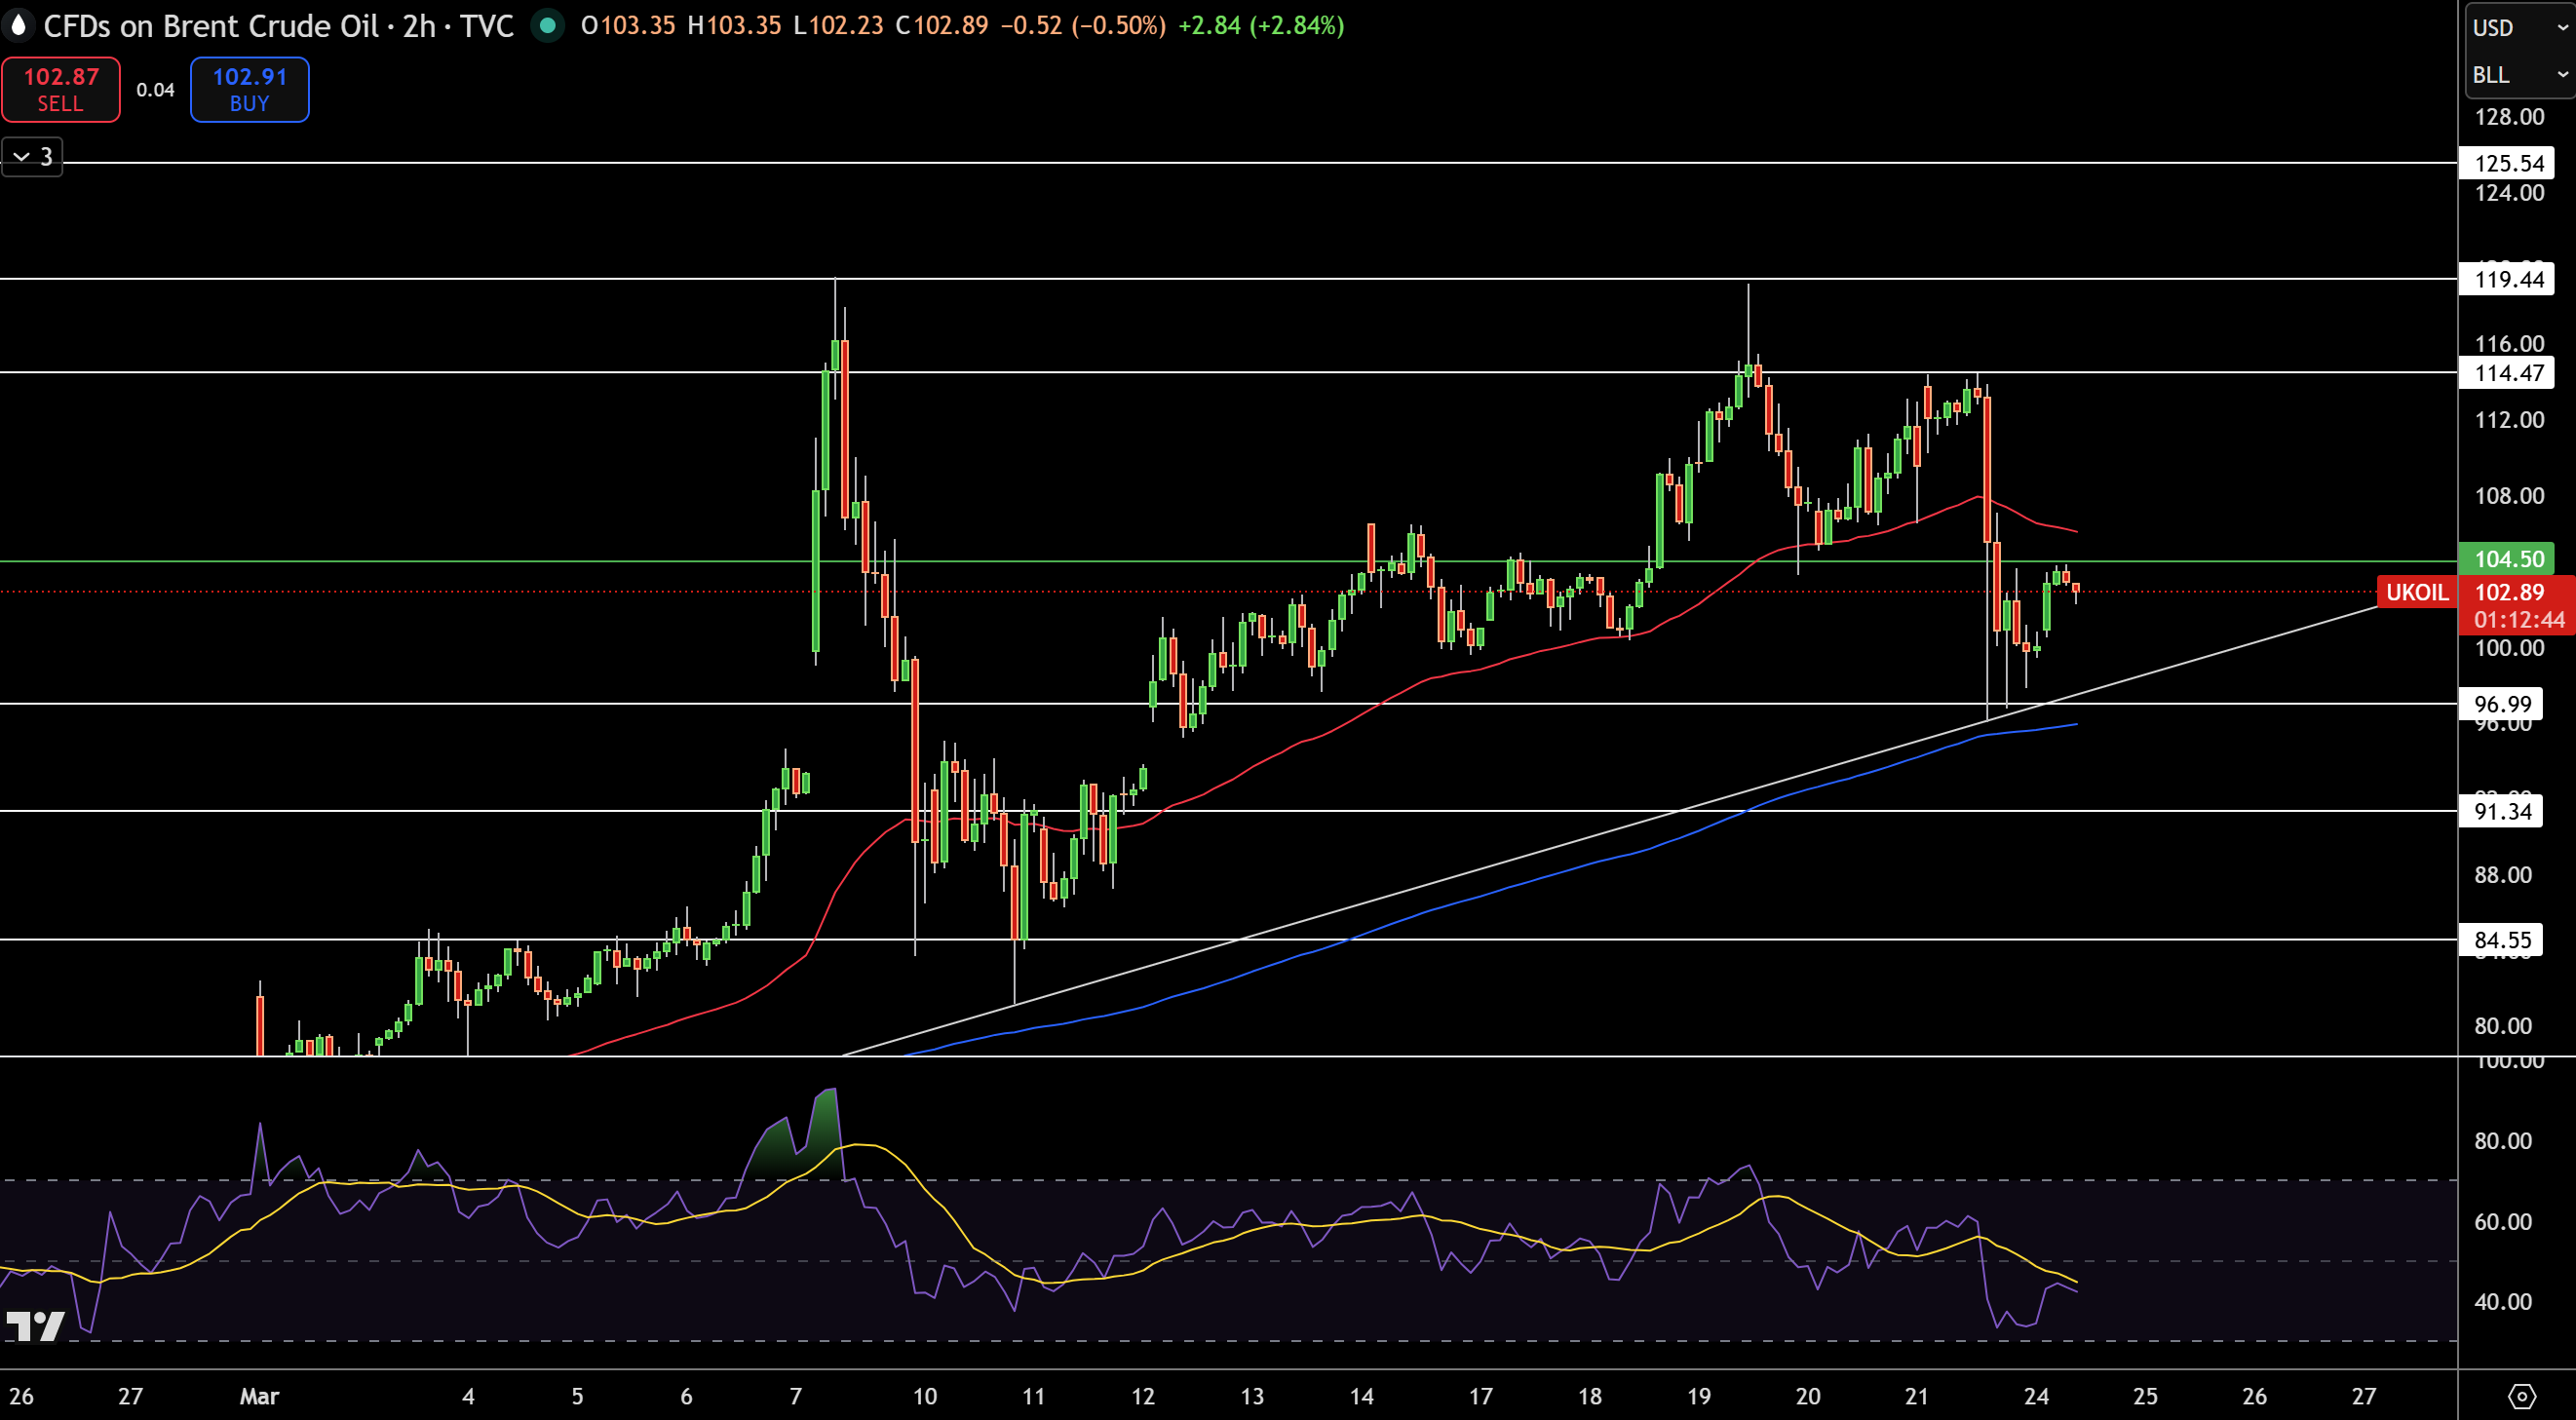Click the Mar date marker on time axis
This screenshot has height=1420, width=2576.
point(259,1396)
